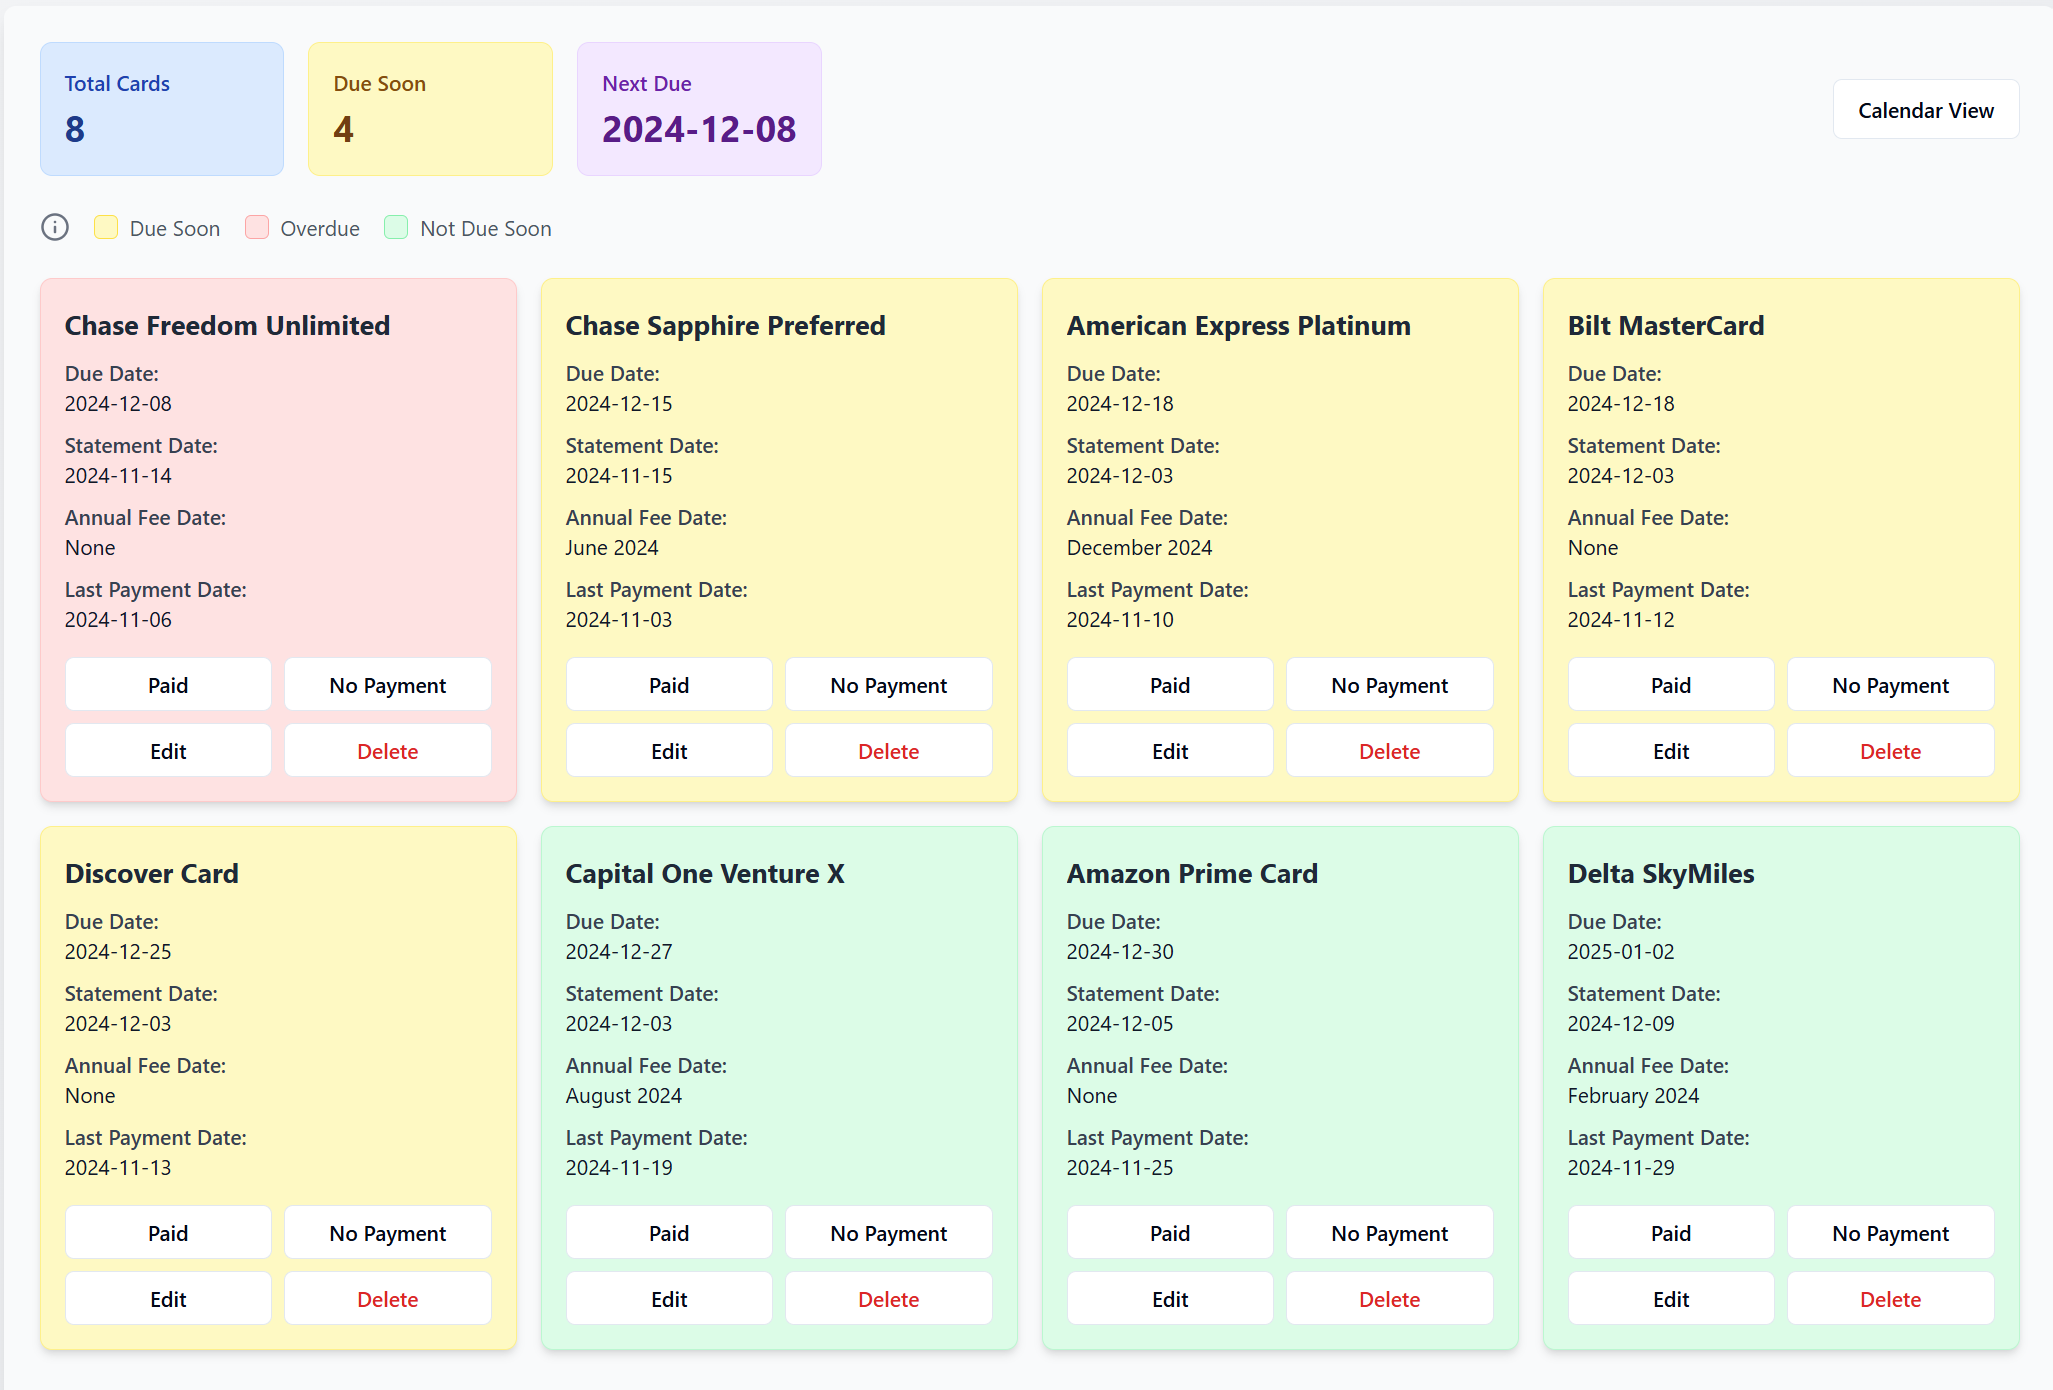Mark Amazon Prime Card as Paid
This screenshot has height=1390, width=2053.
(x=1170, y=1233)
